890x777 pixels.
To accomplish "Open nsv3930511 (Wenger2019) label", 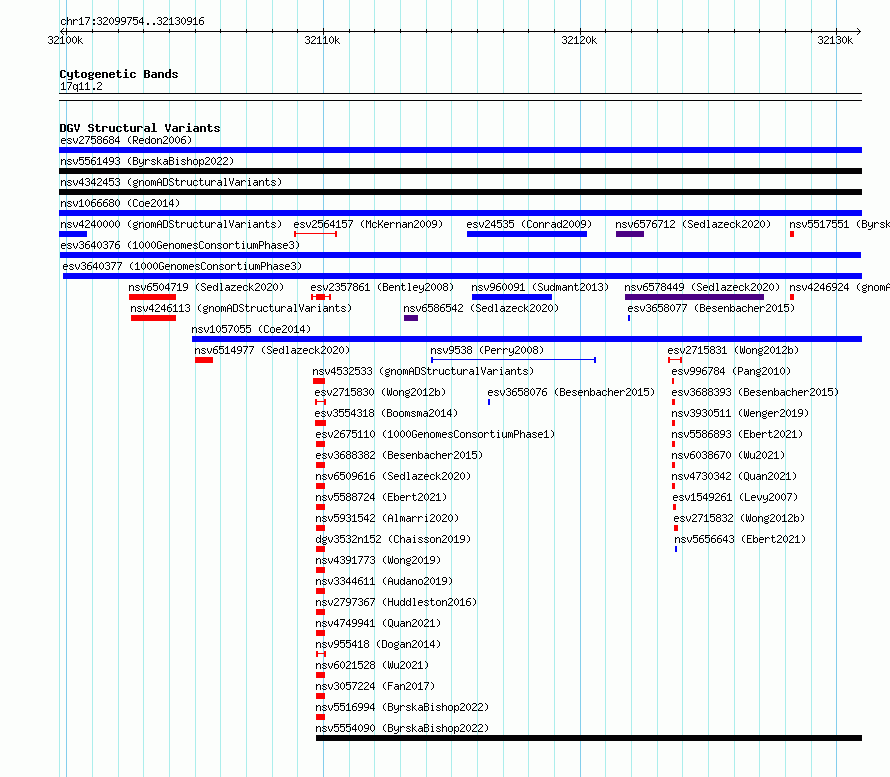I will pyautogui.click(x=740, y=413).
